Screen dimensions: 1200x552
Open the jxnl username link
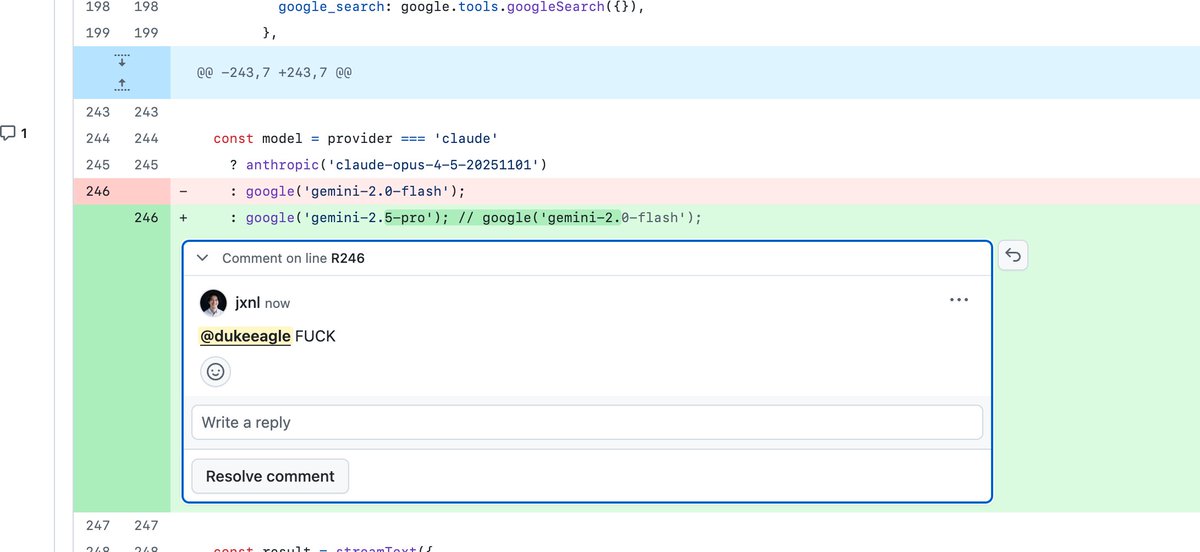pos(247,302)
